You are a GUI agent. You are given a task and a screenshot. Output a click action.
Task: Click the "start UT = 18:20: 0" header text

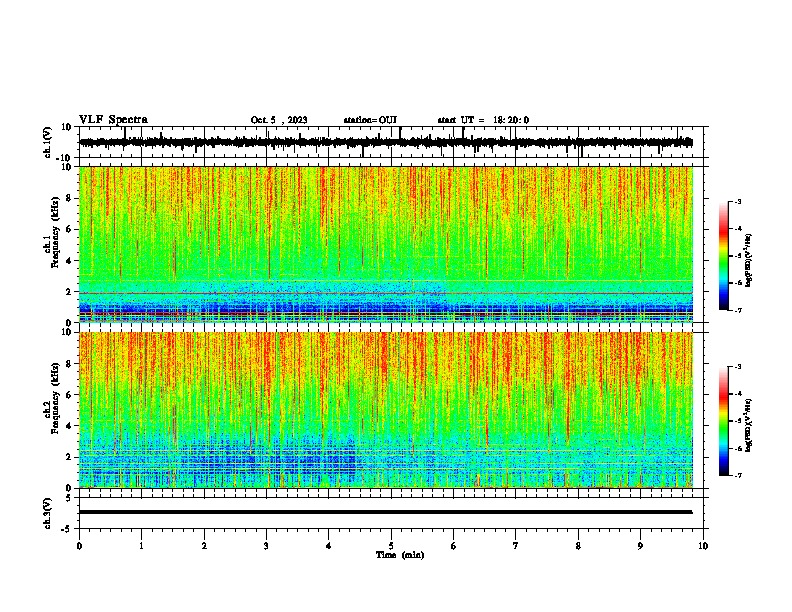pos(483,120)
